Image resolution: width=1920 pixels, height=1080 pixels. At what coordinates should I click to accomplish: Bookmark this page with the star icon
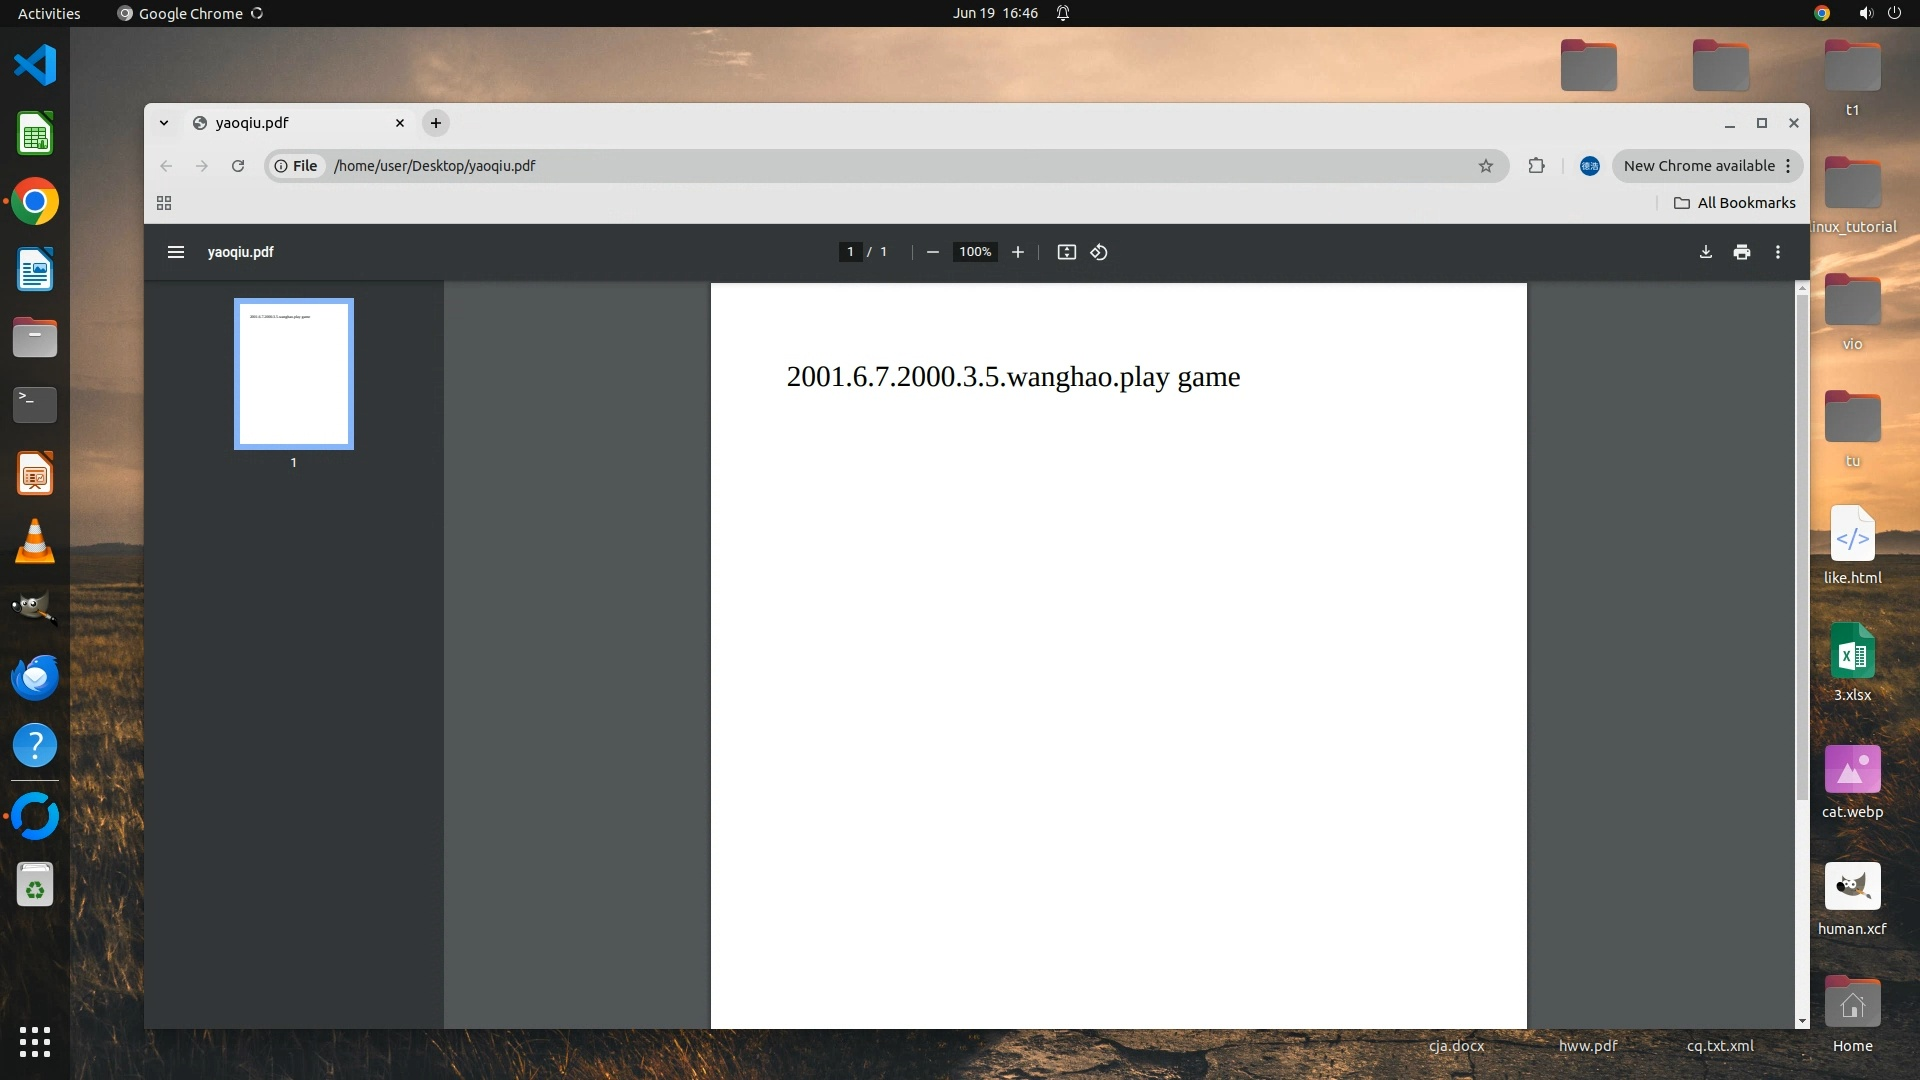[1486, 166]
